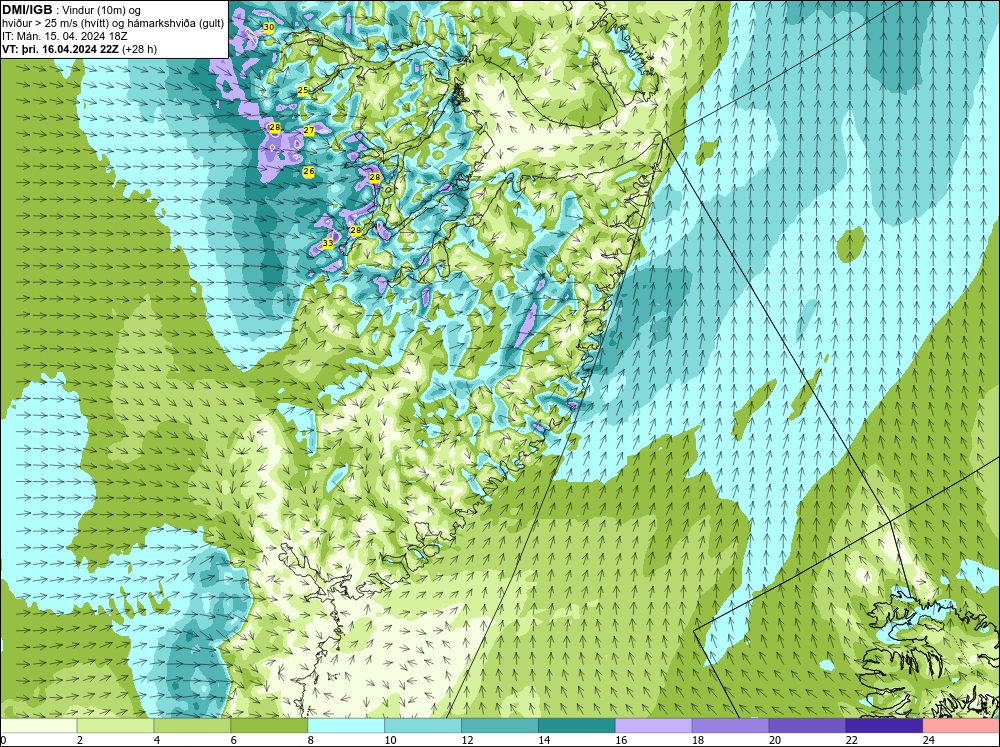Click the yellow gust label "26"
1000x747 pixels.
pyautogui.click(x=309, y=172)
